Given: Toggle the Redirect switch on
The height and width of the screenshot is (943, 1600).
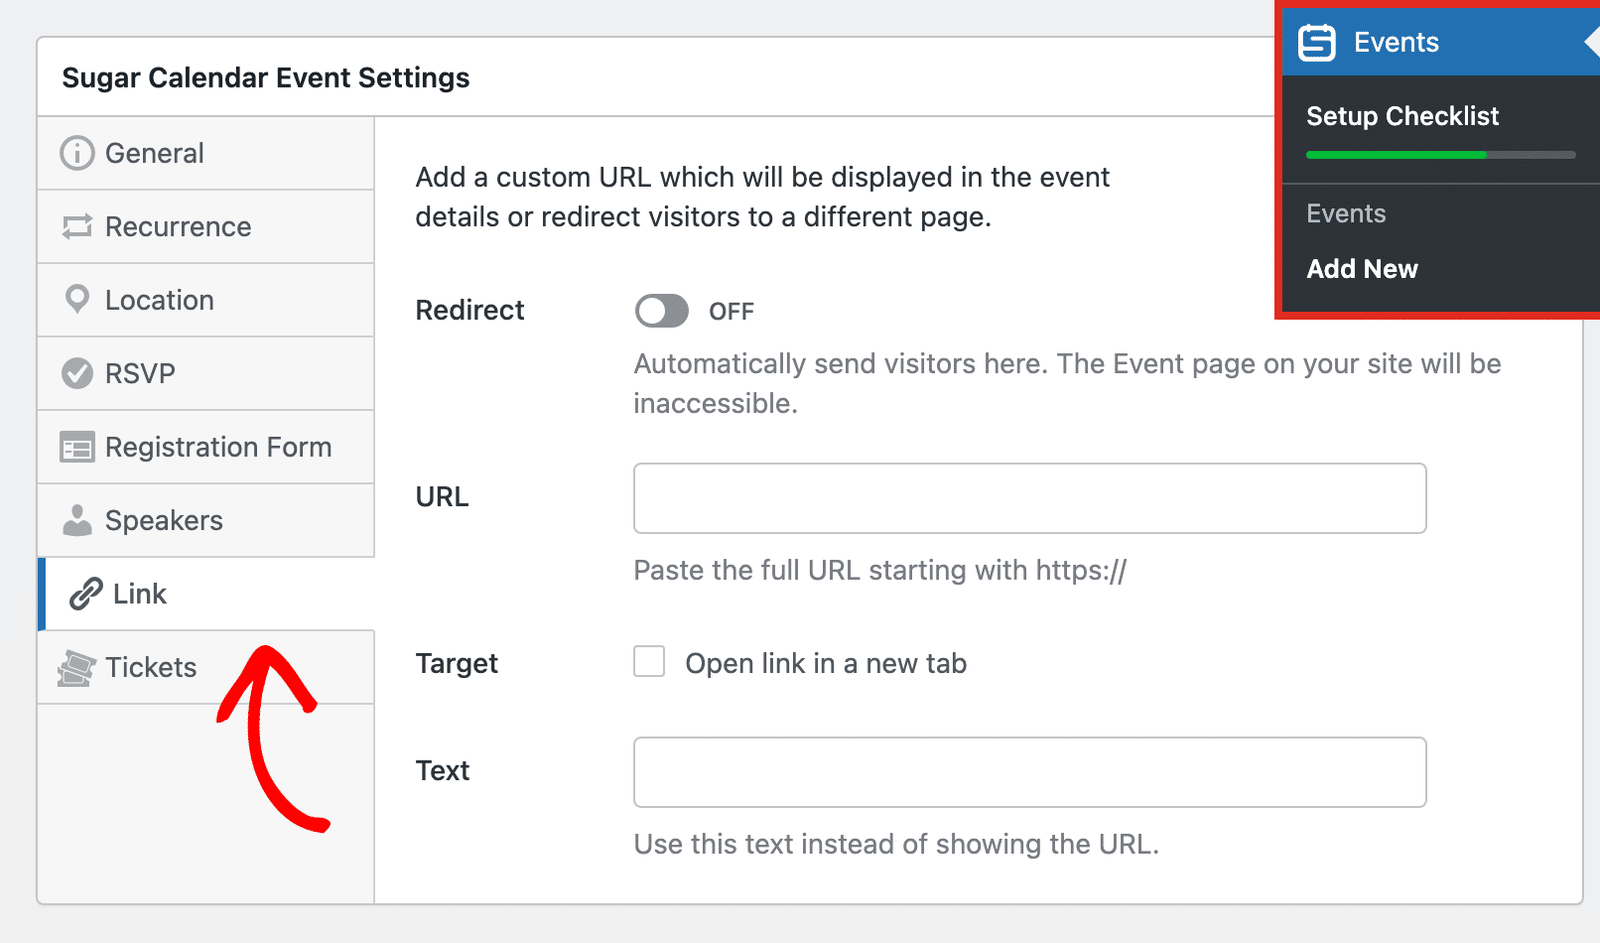Looking at the screenshot, I should pyautogui.click(x=662, y=311).
